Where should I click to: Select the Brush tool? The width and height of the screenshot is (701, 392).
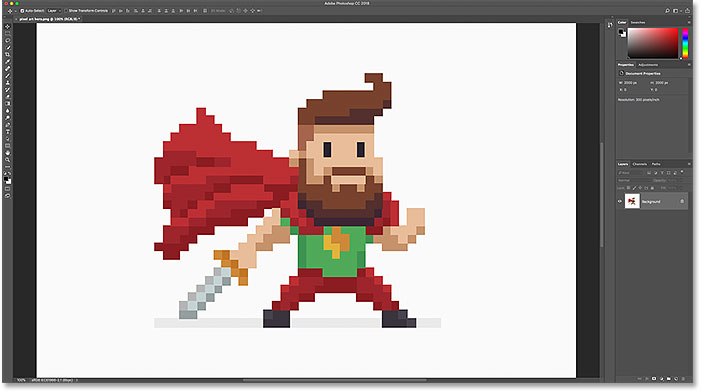(8, 75)
